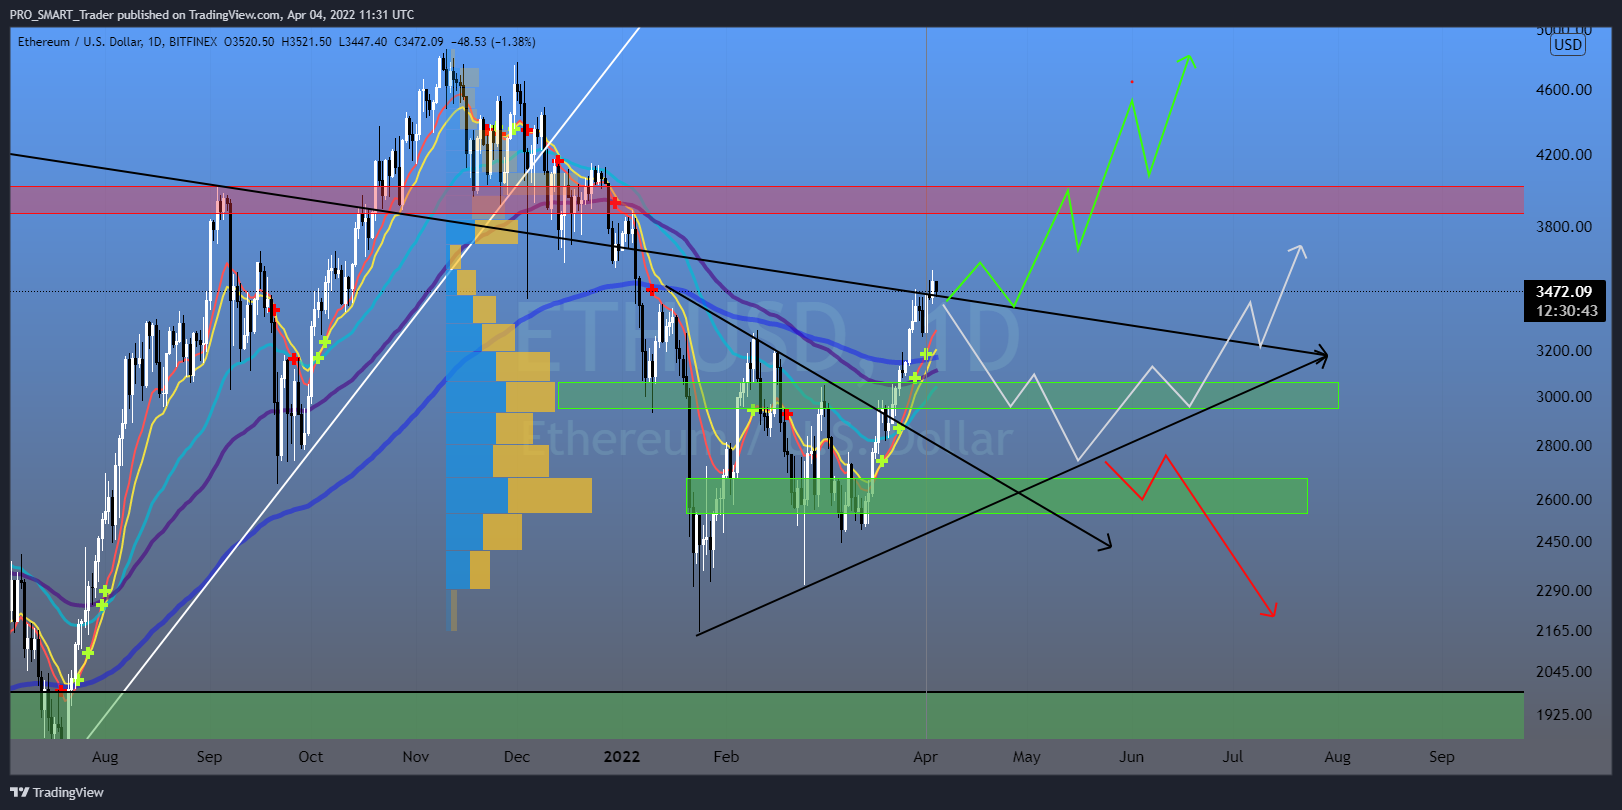Click the Feb label on the time axis
Image resolution: width=1622 pixels, height=810 pixels.
(726, 757)
